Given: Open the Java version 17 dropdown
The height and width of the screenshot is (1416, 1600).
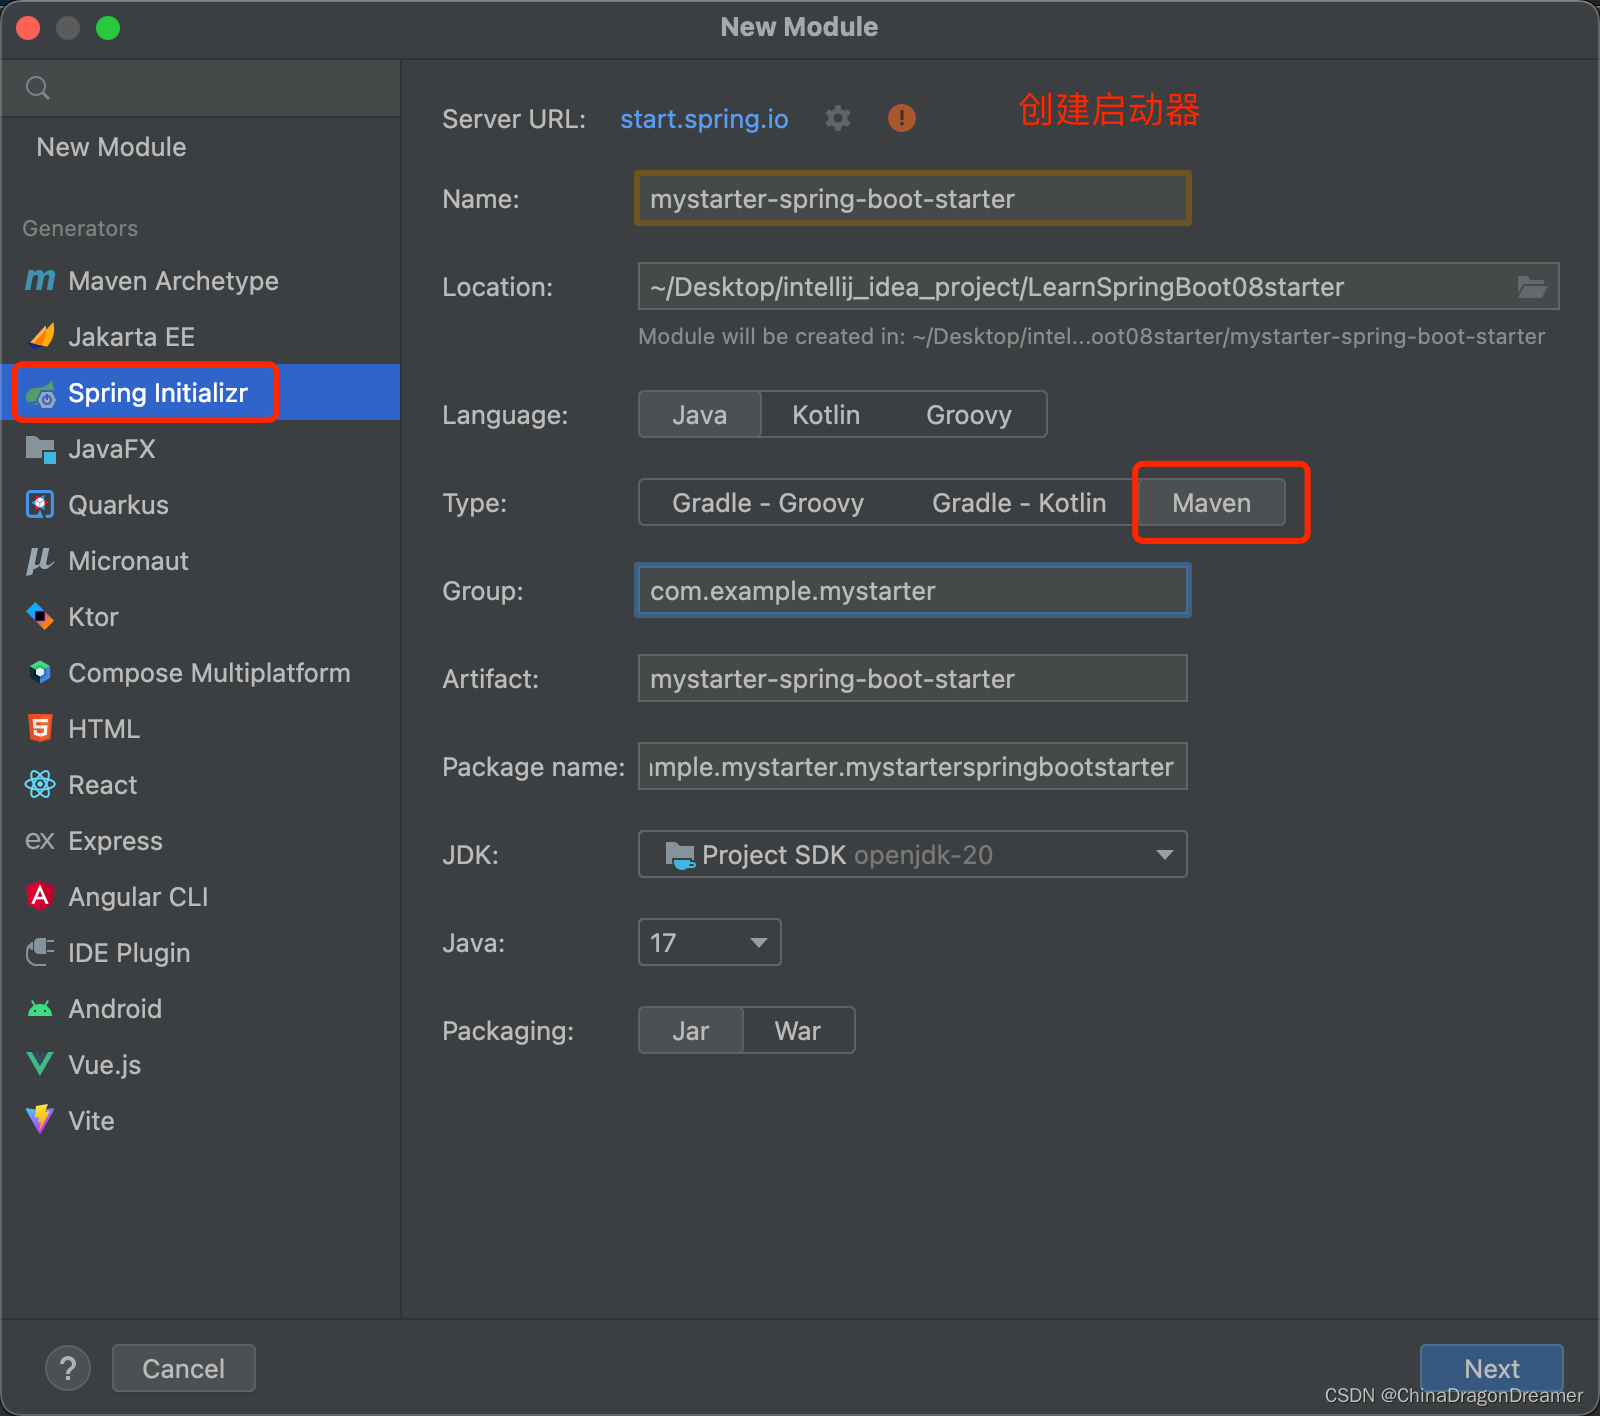Looking at the screenshot, I should pos(710,942).
